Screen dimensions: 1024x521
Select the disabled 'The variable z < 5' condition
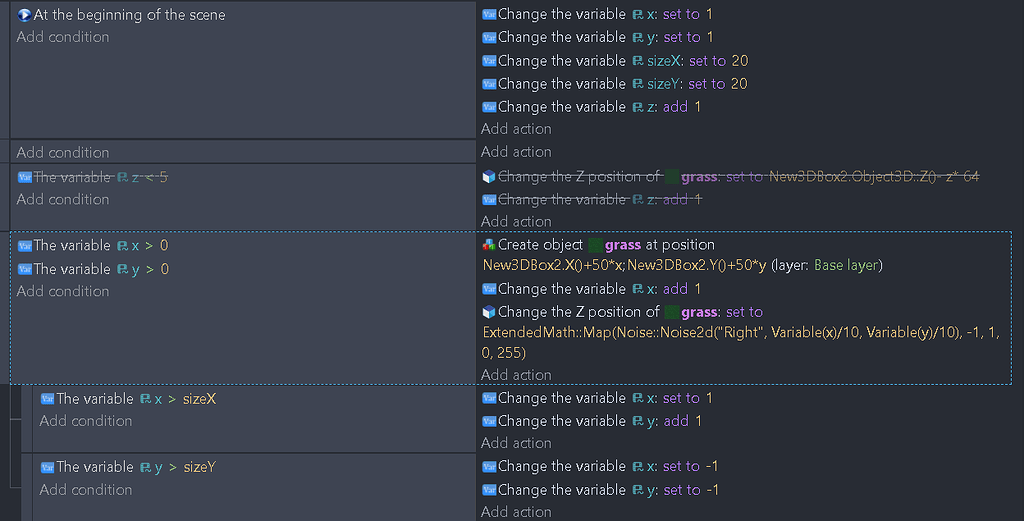click(x=100, y=177)
